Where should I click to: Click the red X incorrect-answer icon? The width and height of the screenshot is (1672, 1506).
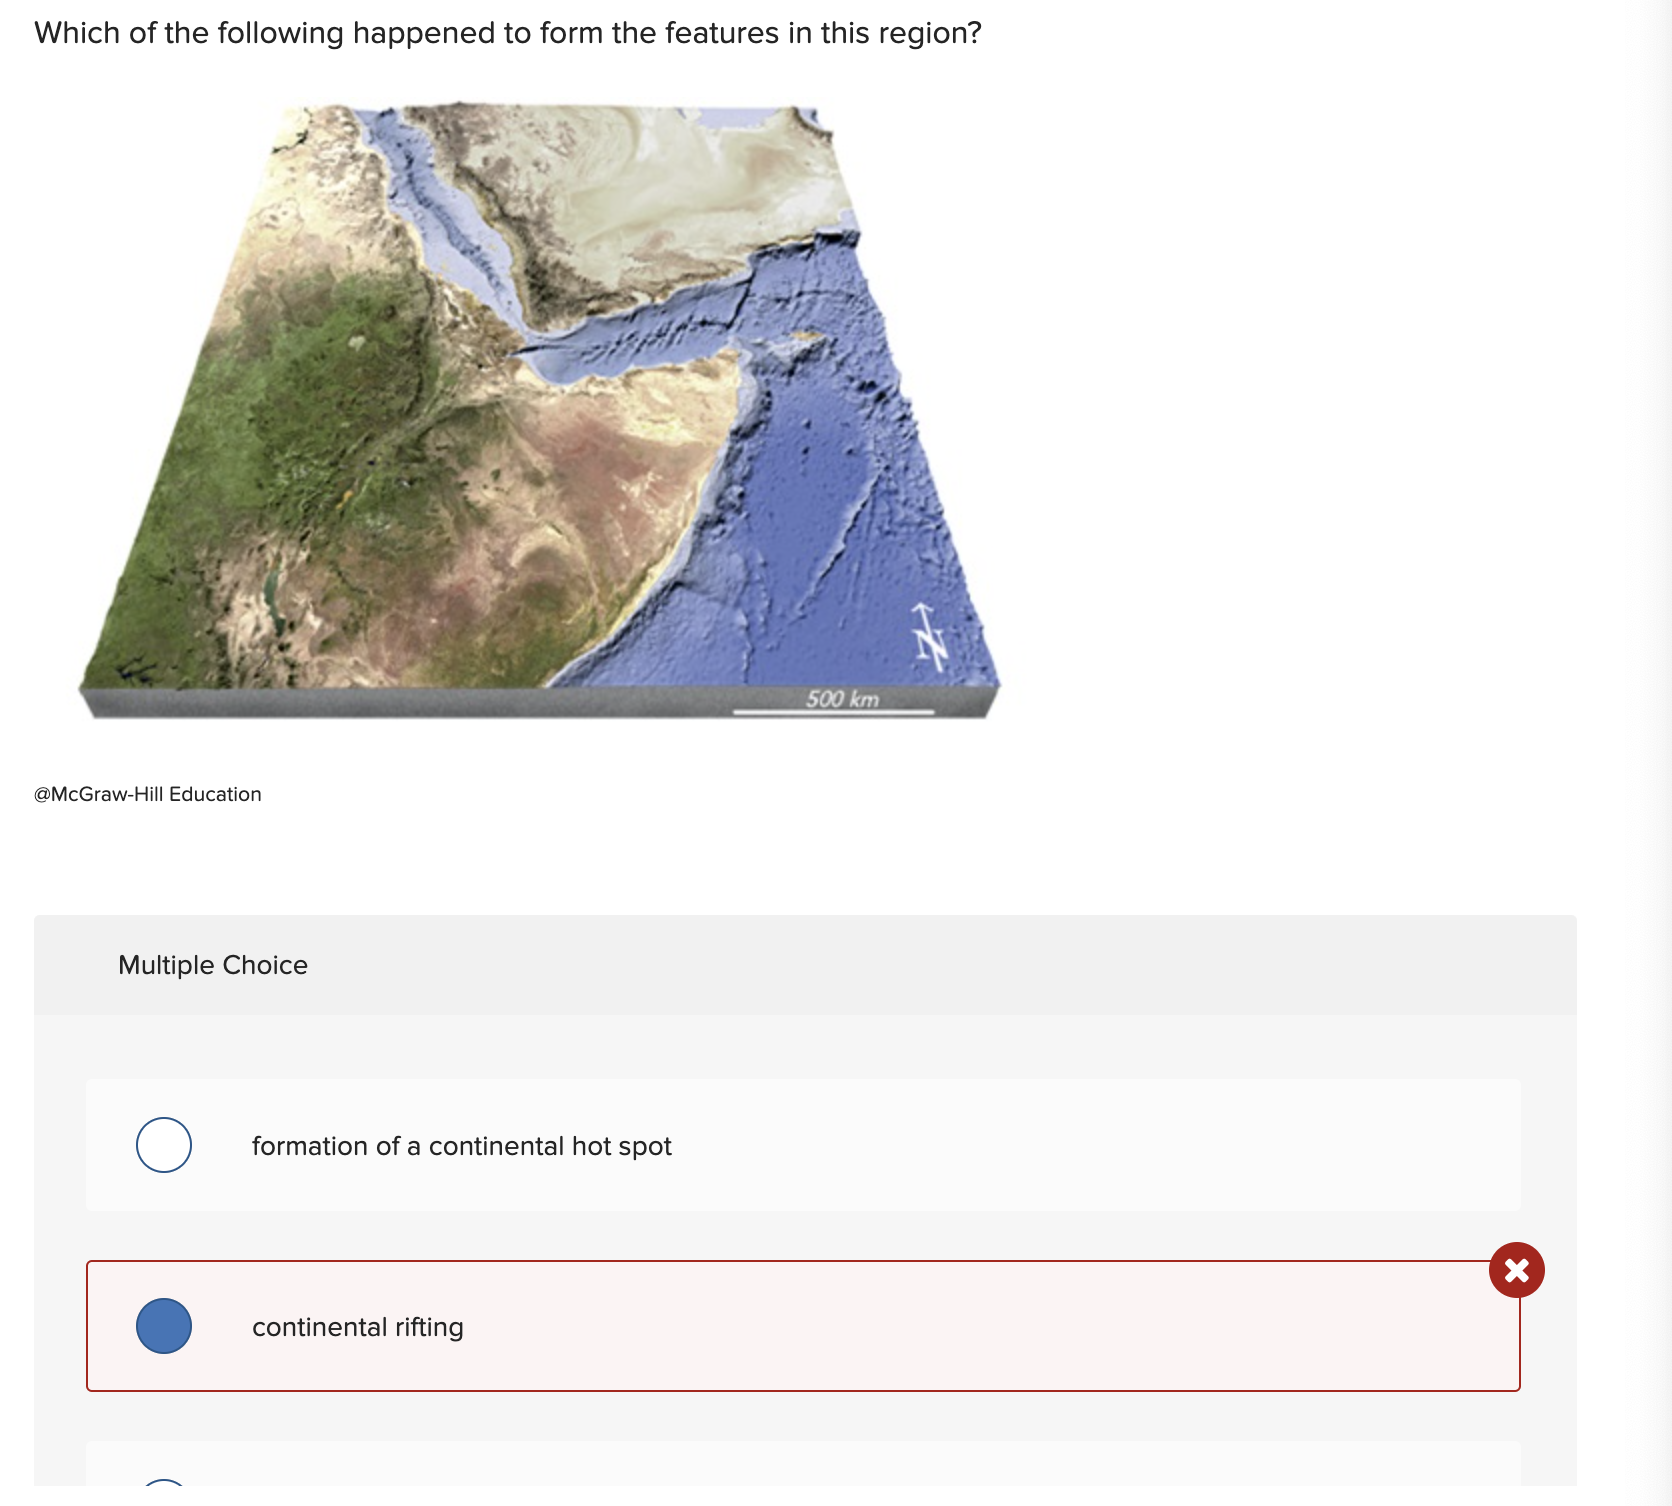[1516, 1270]
